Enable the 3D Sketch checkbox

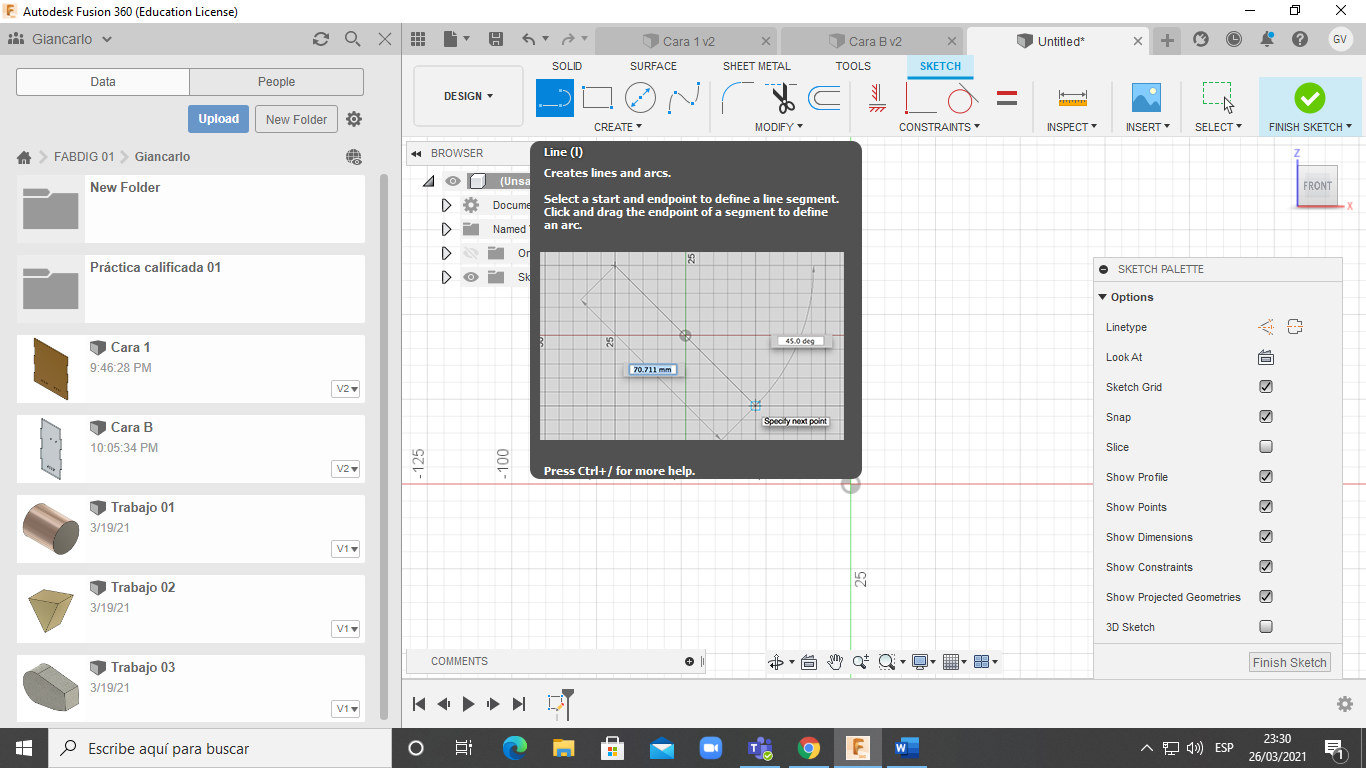1266,627
